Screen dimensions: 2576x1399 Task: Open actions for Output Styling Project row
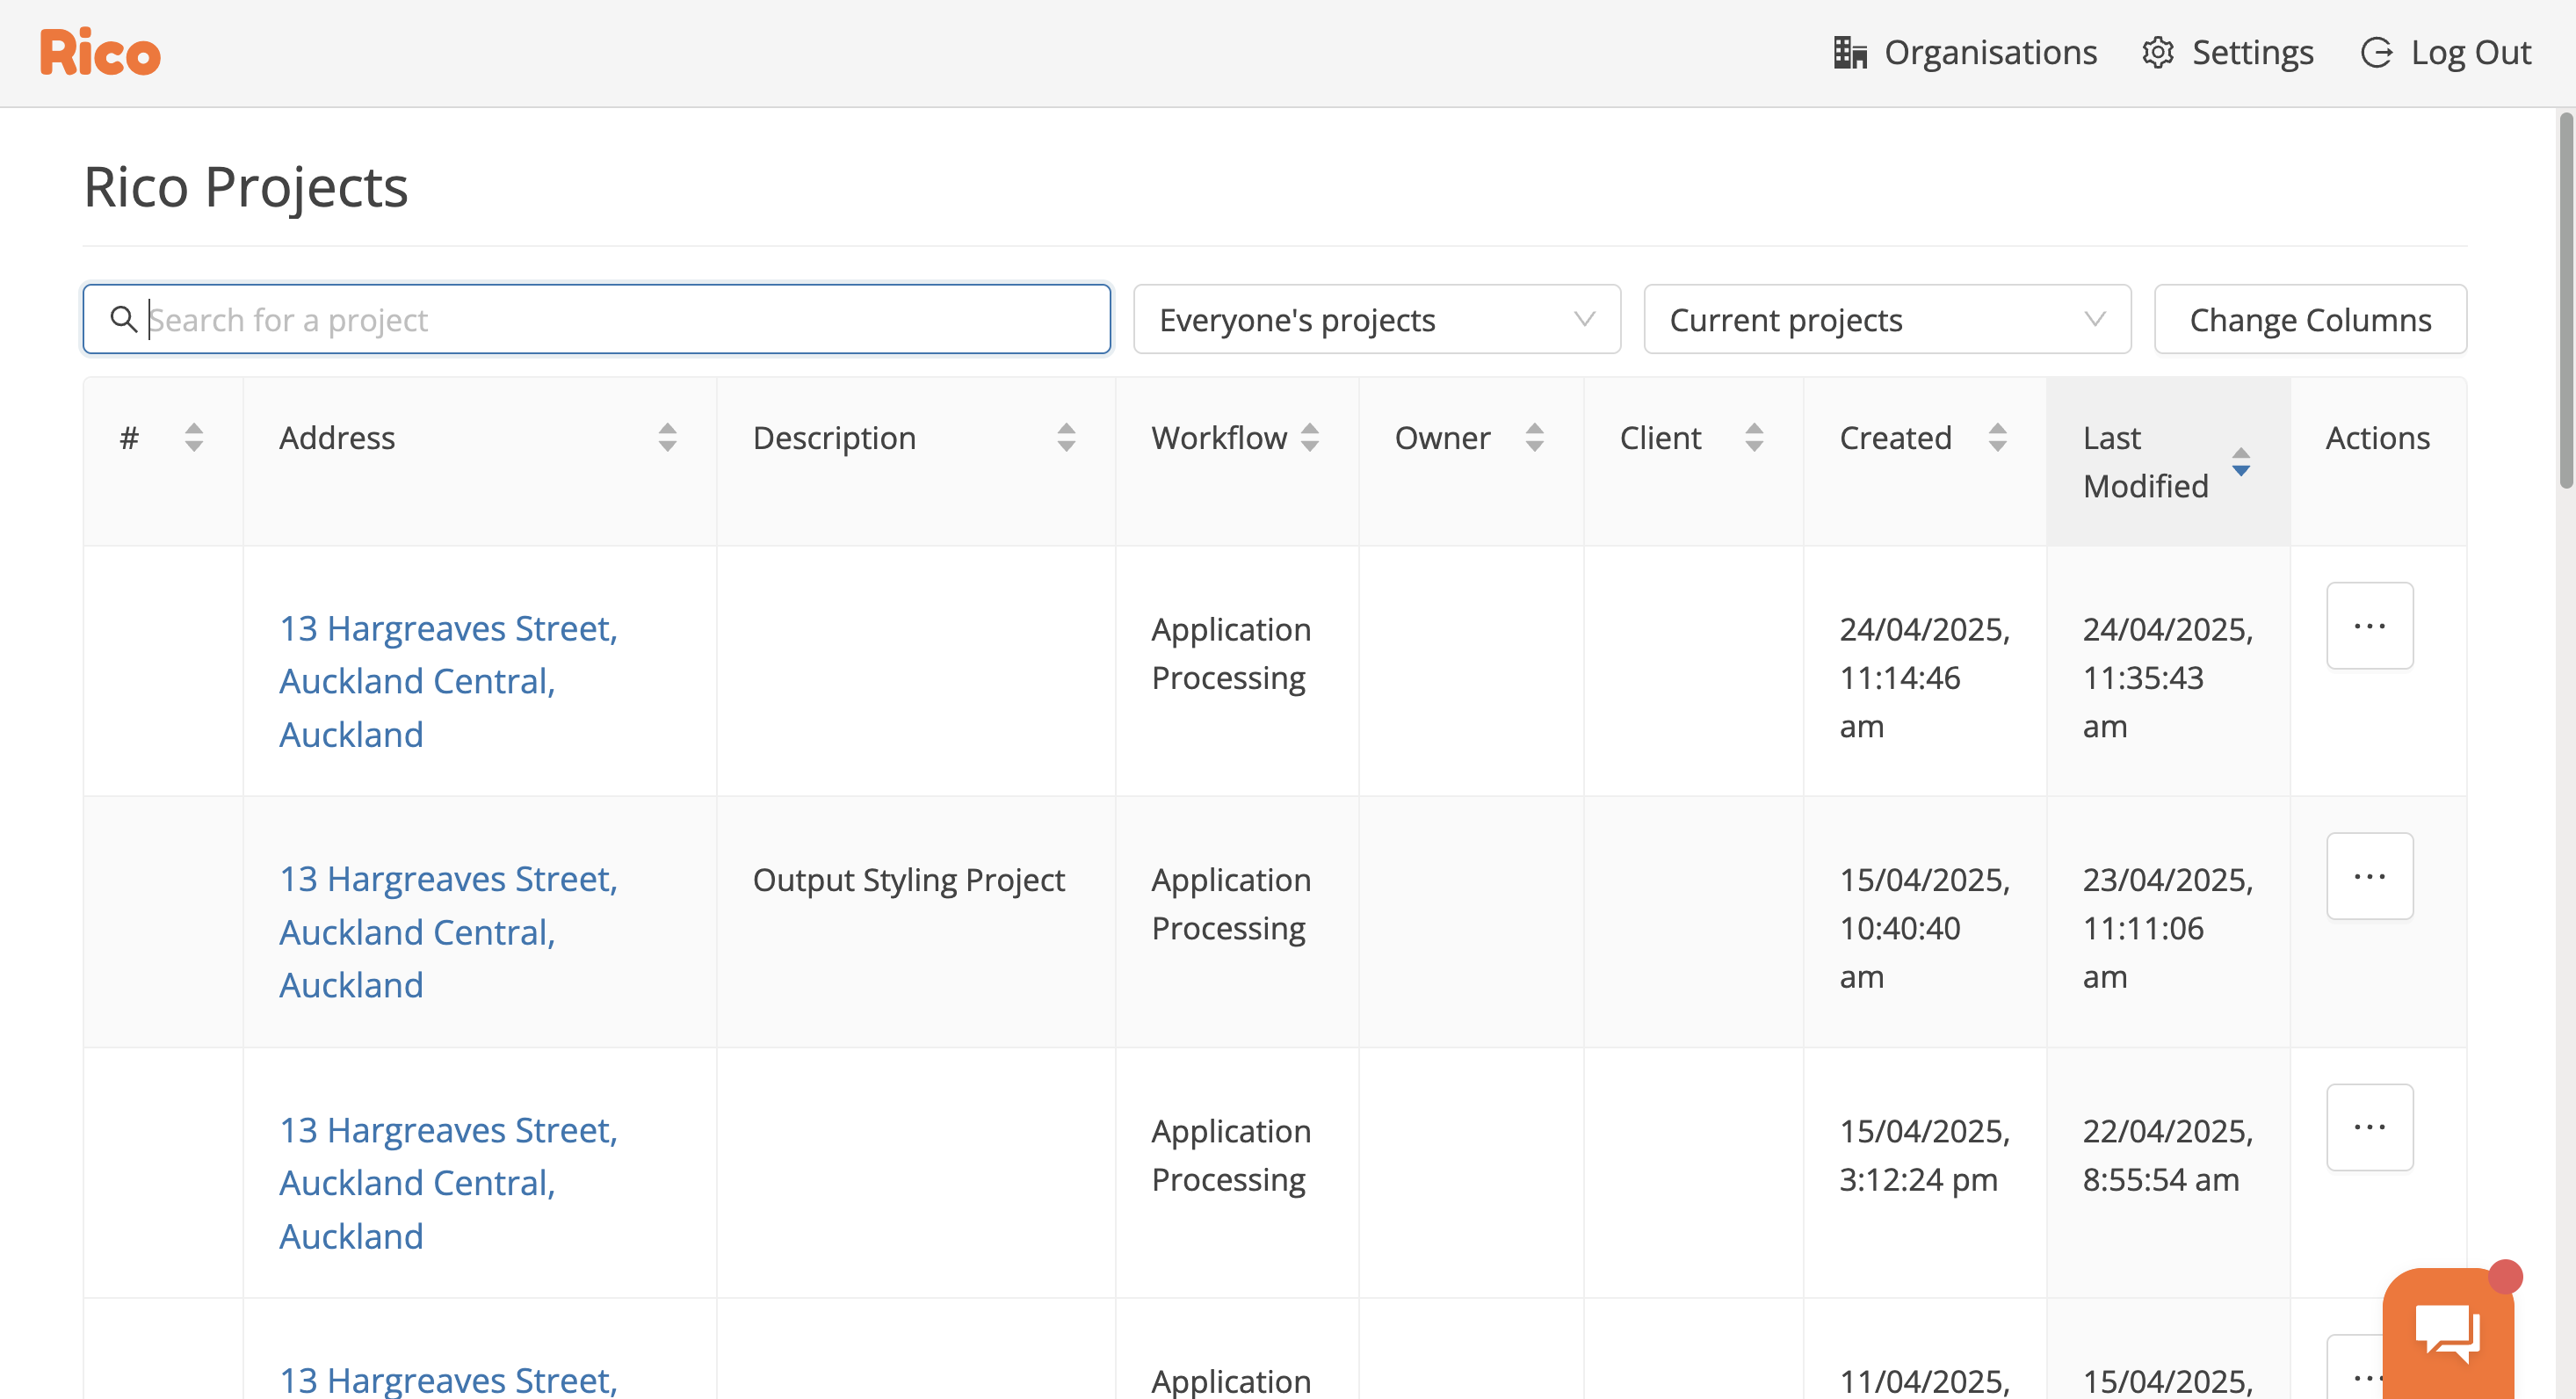click(2369, 876)
